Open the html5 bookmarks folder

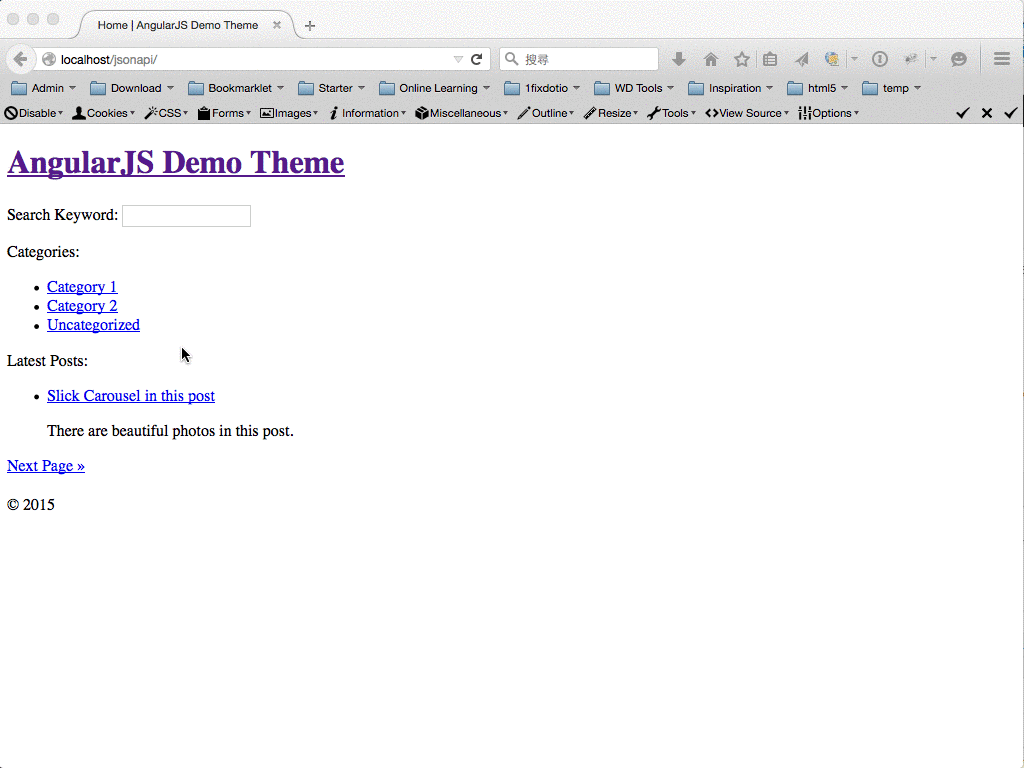(x=818, y=88)
